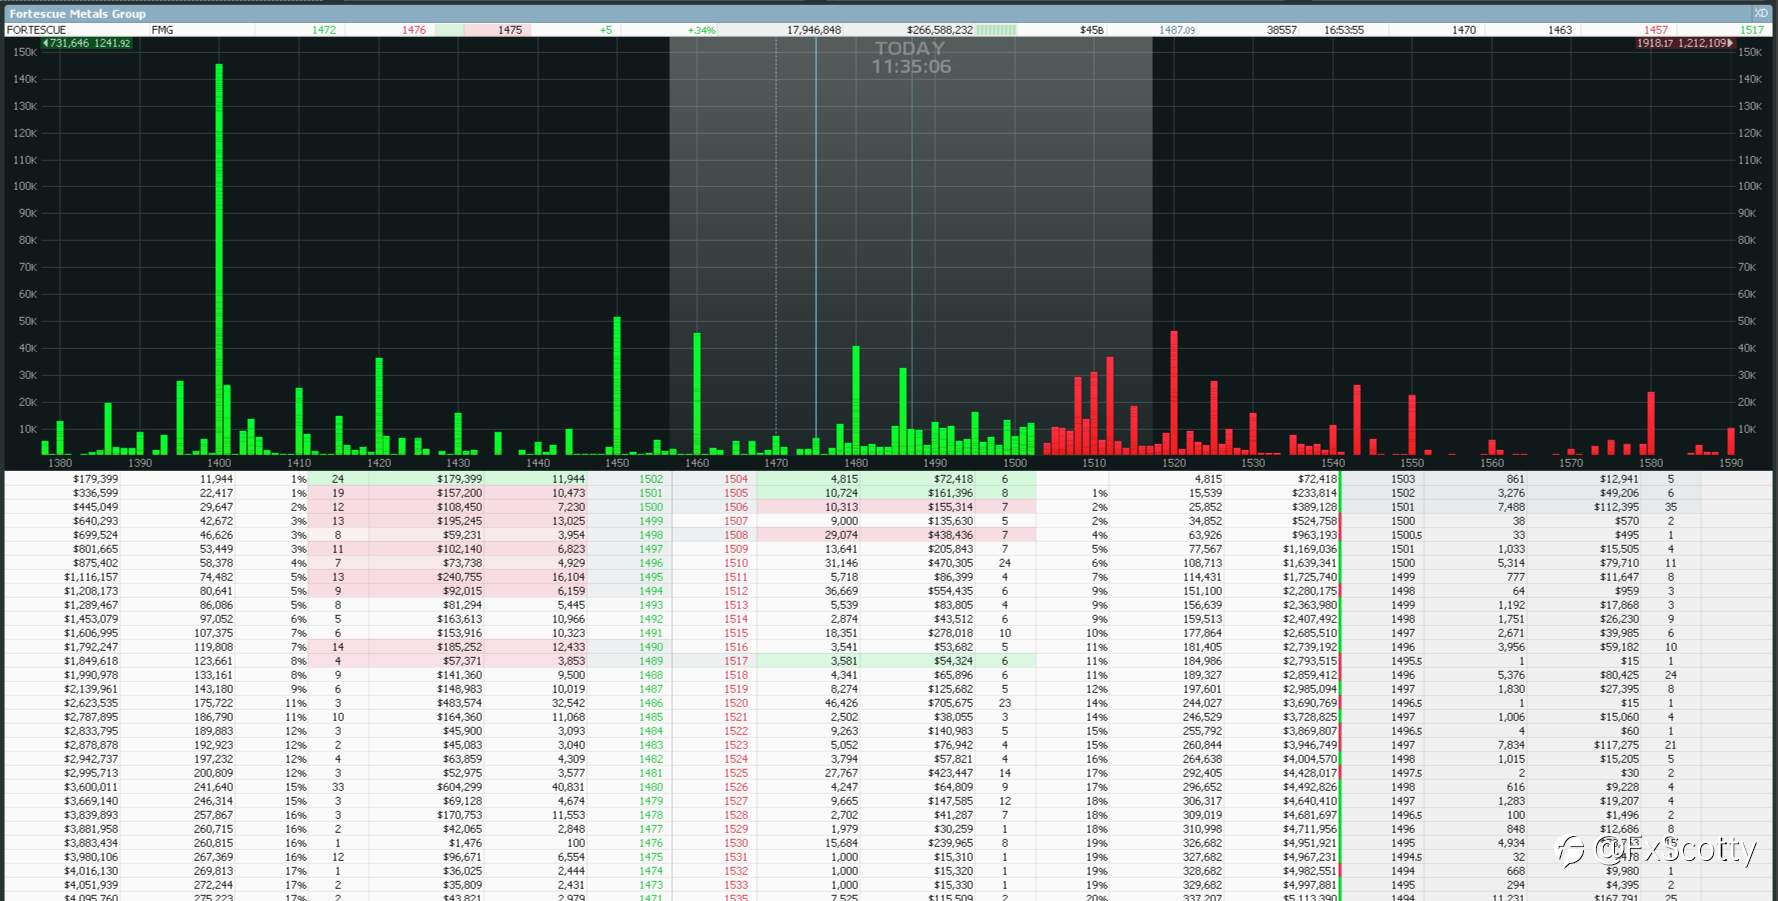The height and width of the screenshot is (901, 1778).
Task: Click the timestamp 16:53:55
Action: 1344,30
